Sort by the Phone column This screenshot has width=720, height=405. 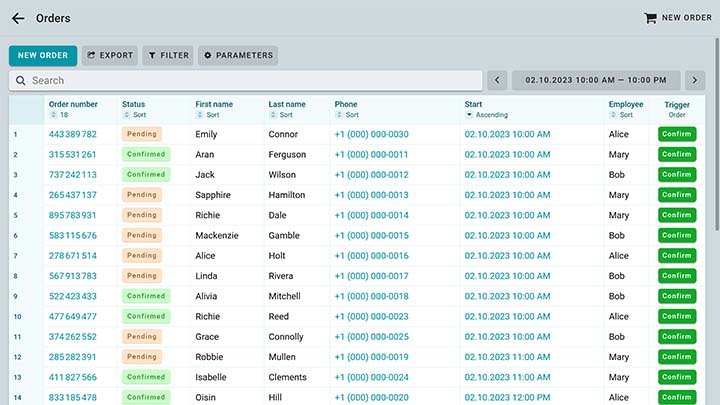pyautogui.click(x=347, y=115)
